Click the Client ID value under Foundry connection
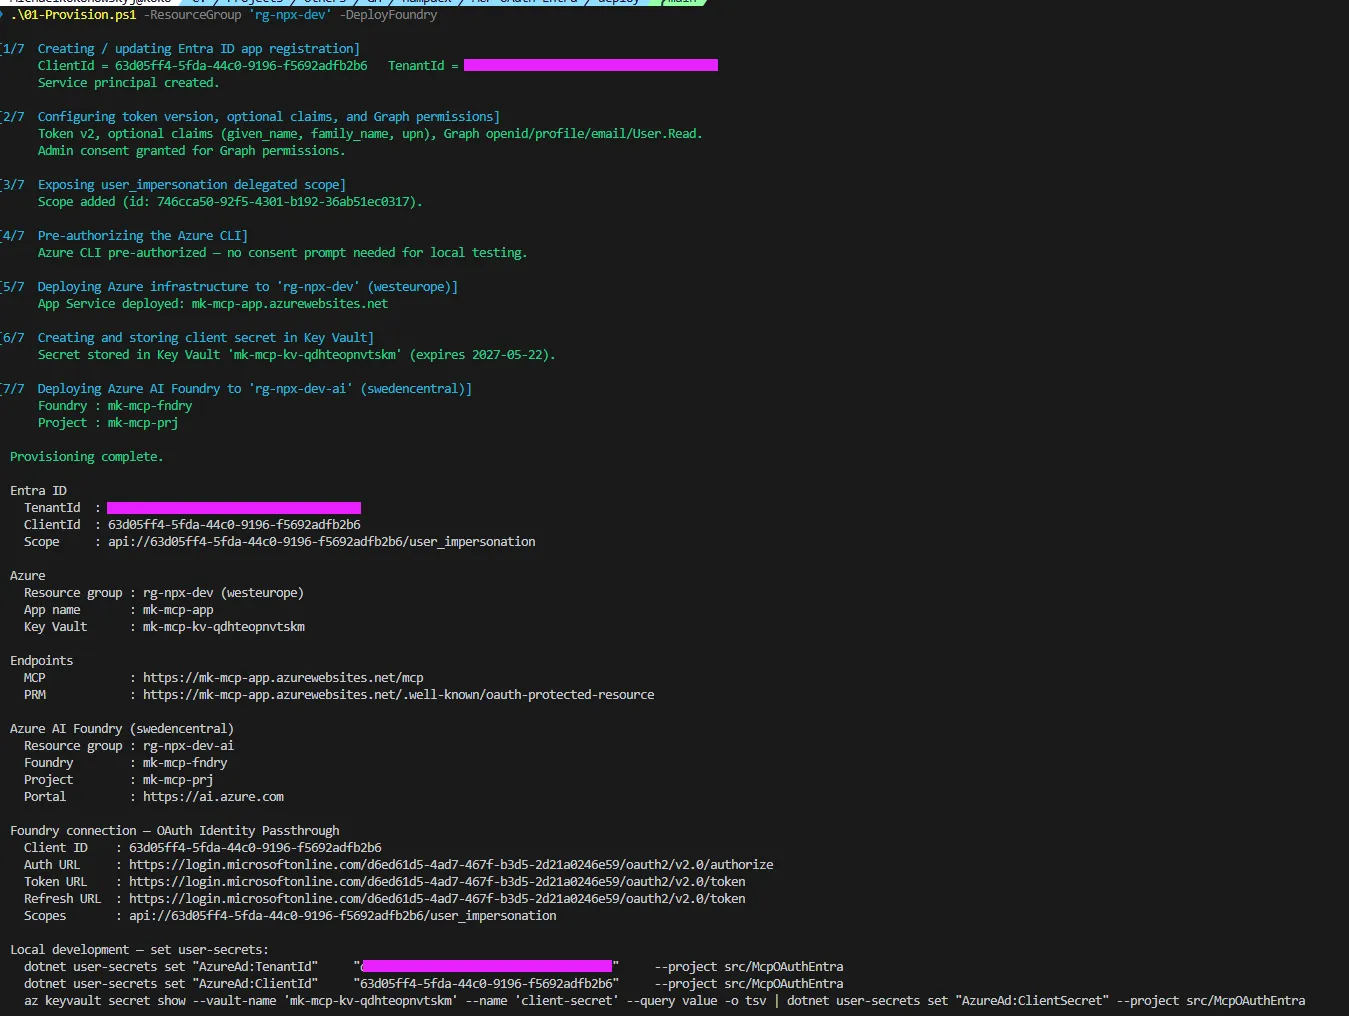1349x1016 pixels. coord(255,848)
